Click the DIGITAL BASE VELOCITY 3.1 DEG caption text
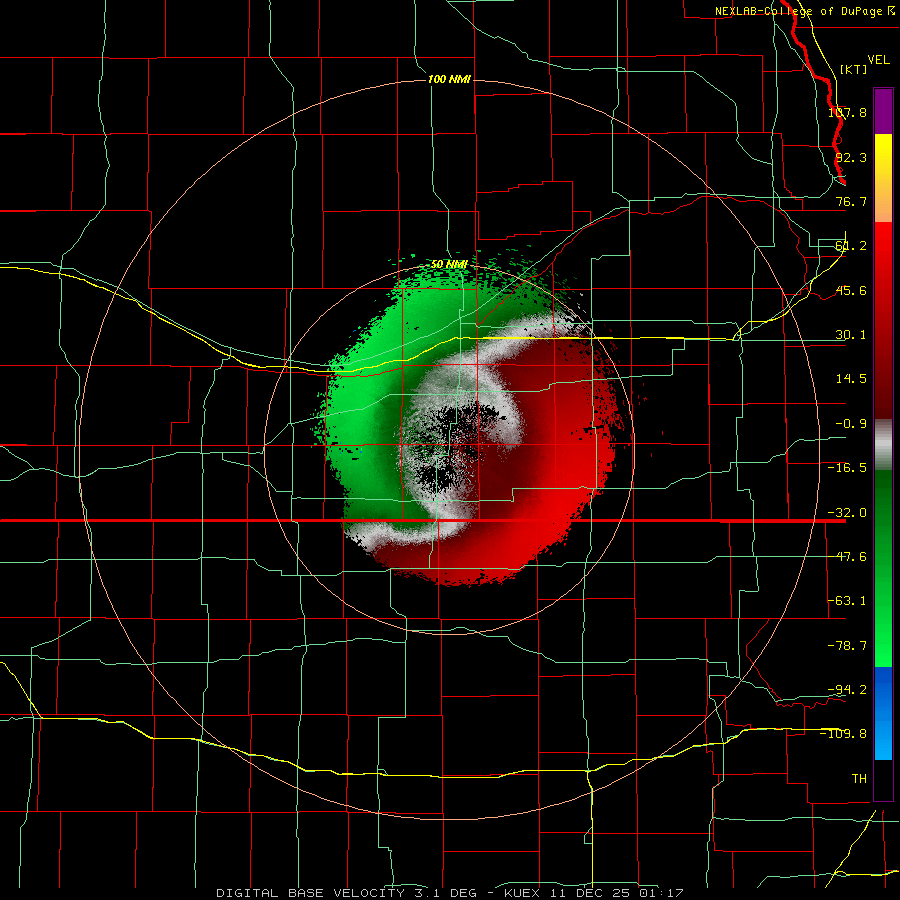Image resolution: width=900 pixels, height=900 pixels. coord(346,893)
